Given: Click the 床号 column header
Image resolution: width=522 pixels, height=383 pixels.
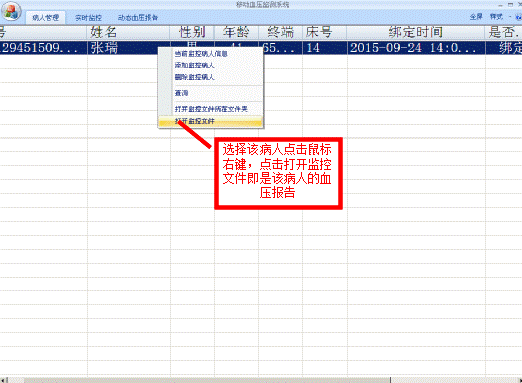Looking at the screenshot, I should [325, 32].
